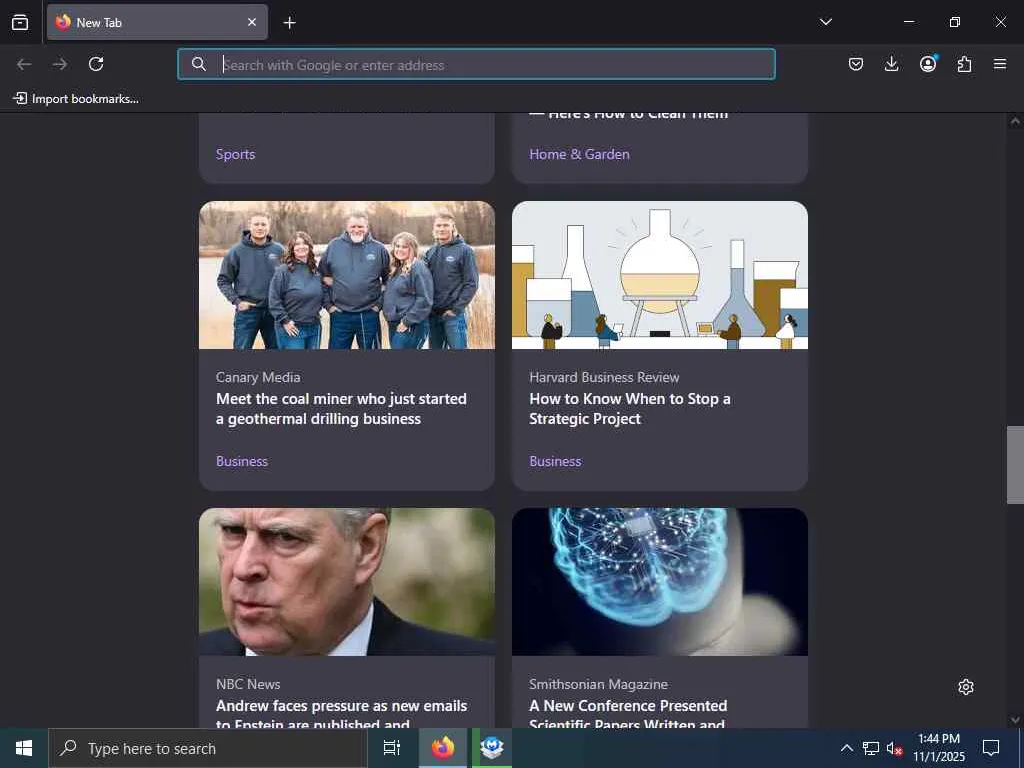Open the glowing brain image thumbnail
This screenshot has height=768, width=1024.
click(x=660, y=582)
